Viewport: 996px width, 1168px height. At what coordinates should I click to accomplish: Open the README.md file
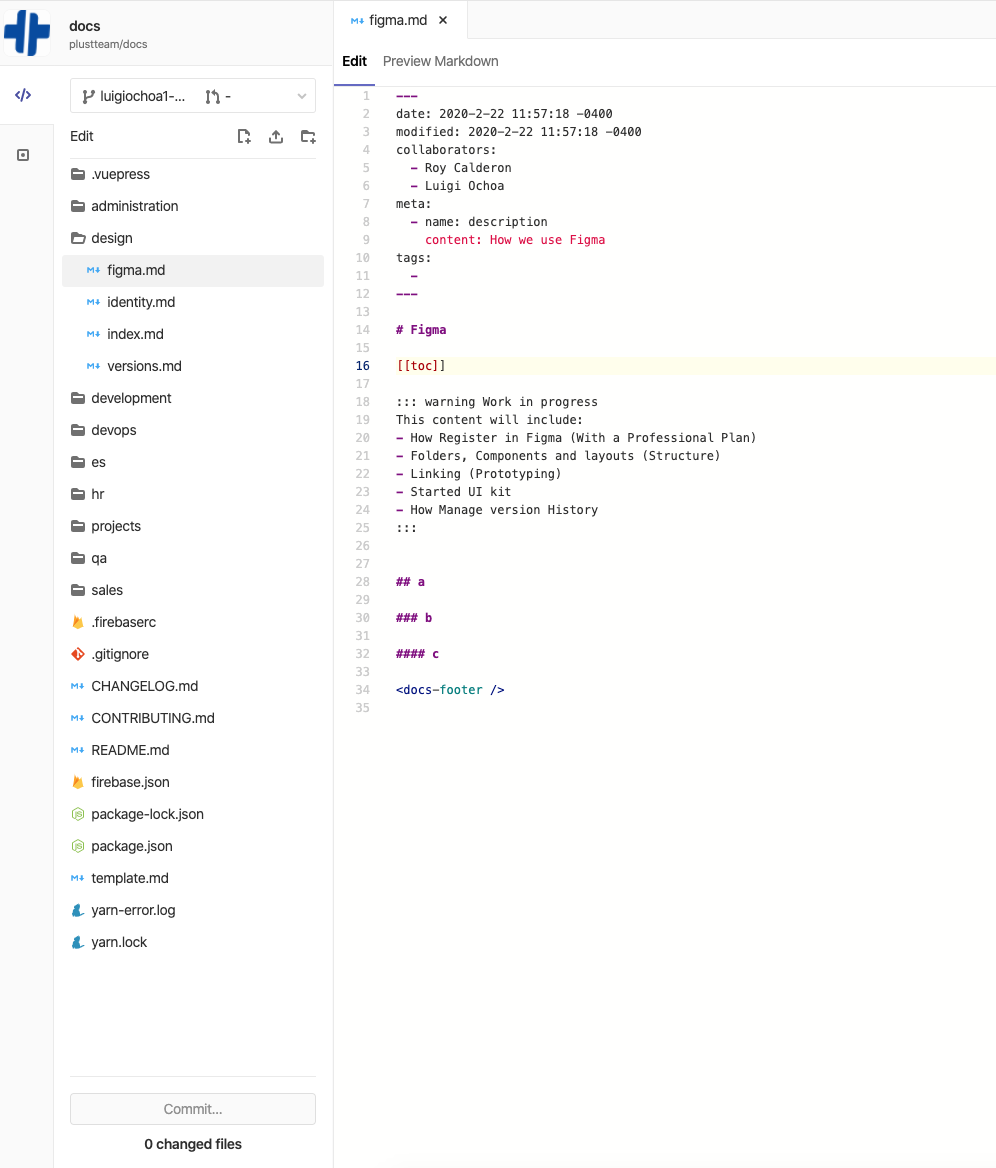tap(130, 750)
